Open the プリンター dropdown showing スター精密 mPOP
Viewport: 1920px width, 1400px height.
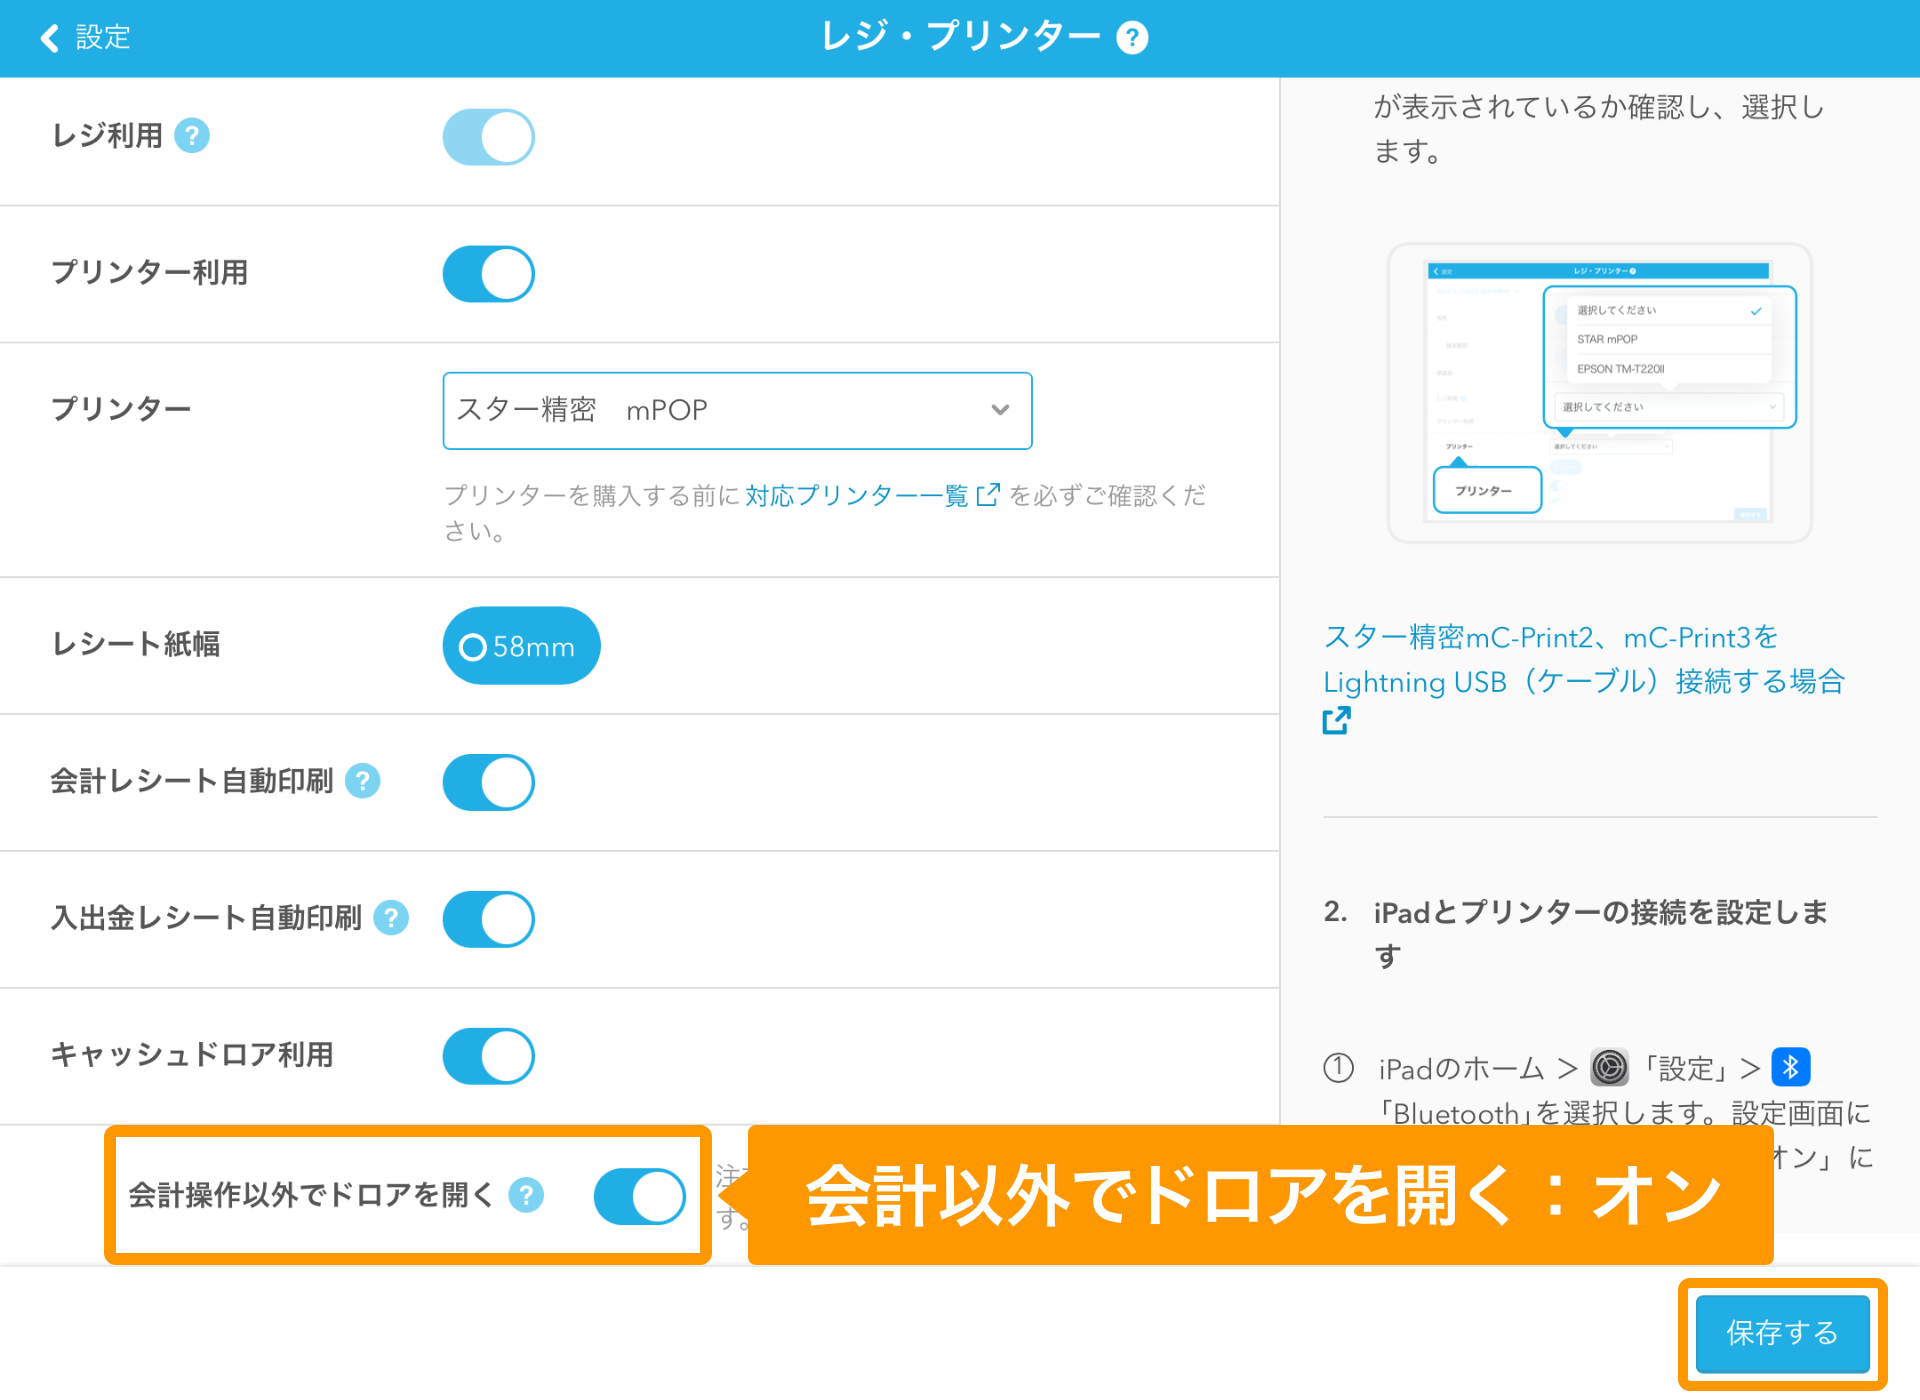[x=737, y=410]
